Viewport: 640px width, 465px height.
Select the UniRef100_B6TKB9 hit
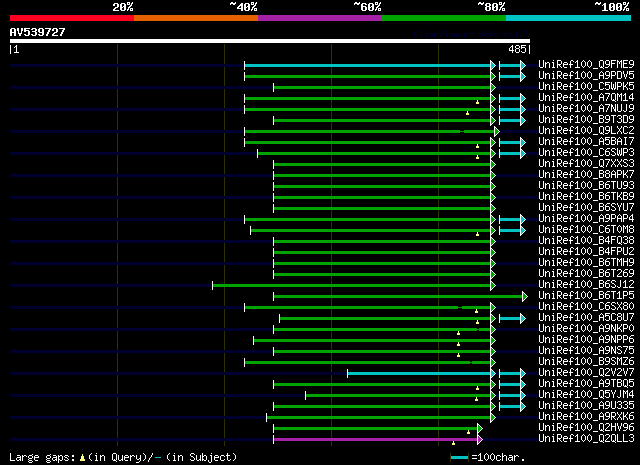(586, 197)
